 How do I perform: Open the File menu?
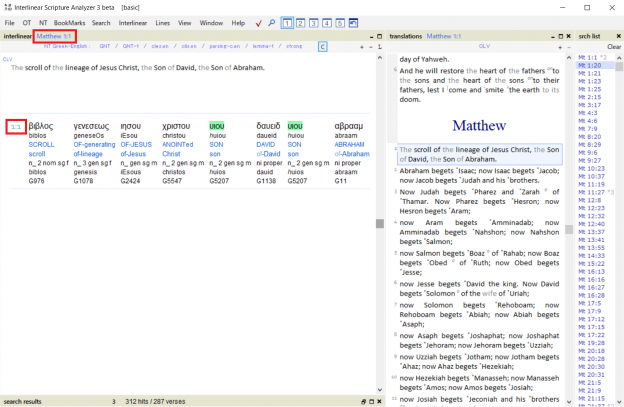10,23
